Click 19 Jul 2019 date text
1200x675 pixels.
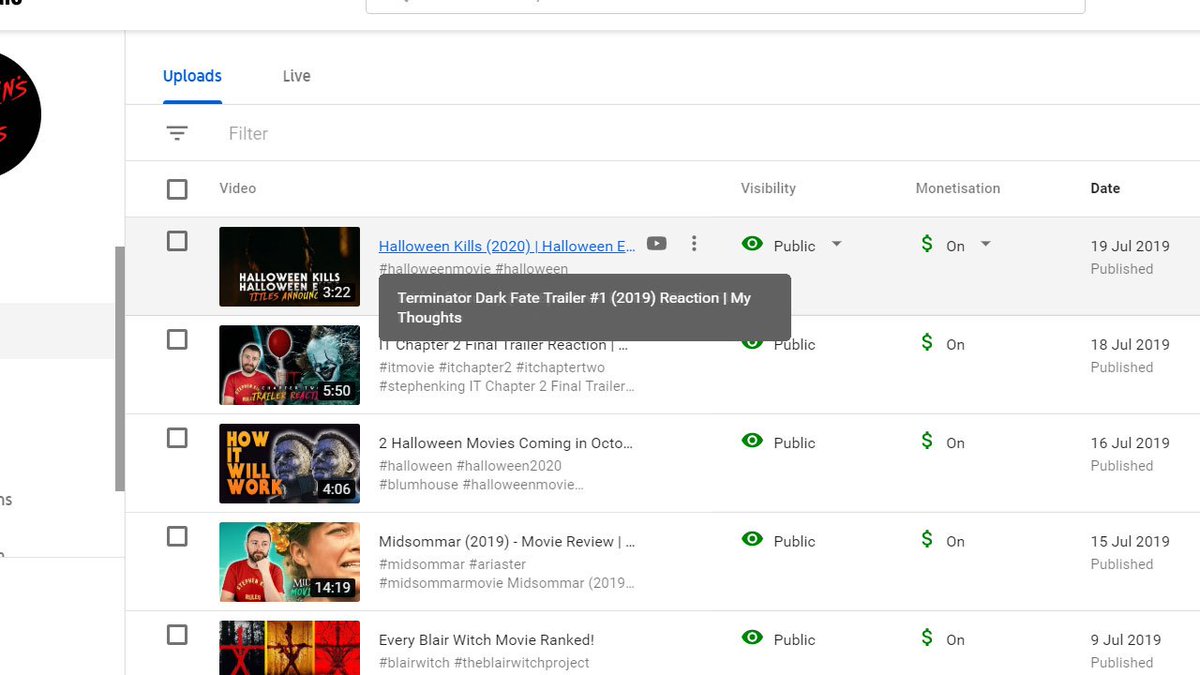1130,246
